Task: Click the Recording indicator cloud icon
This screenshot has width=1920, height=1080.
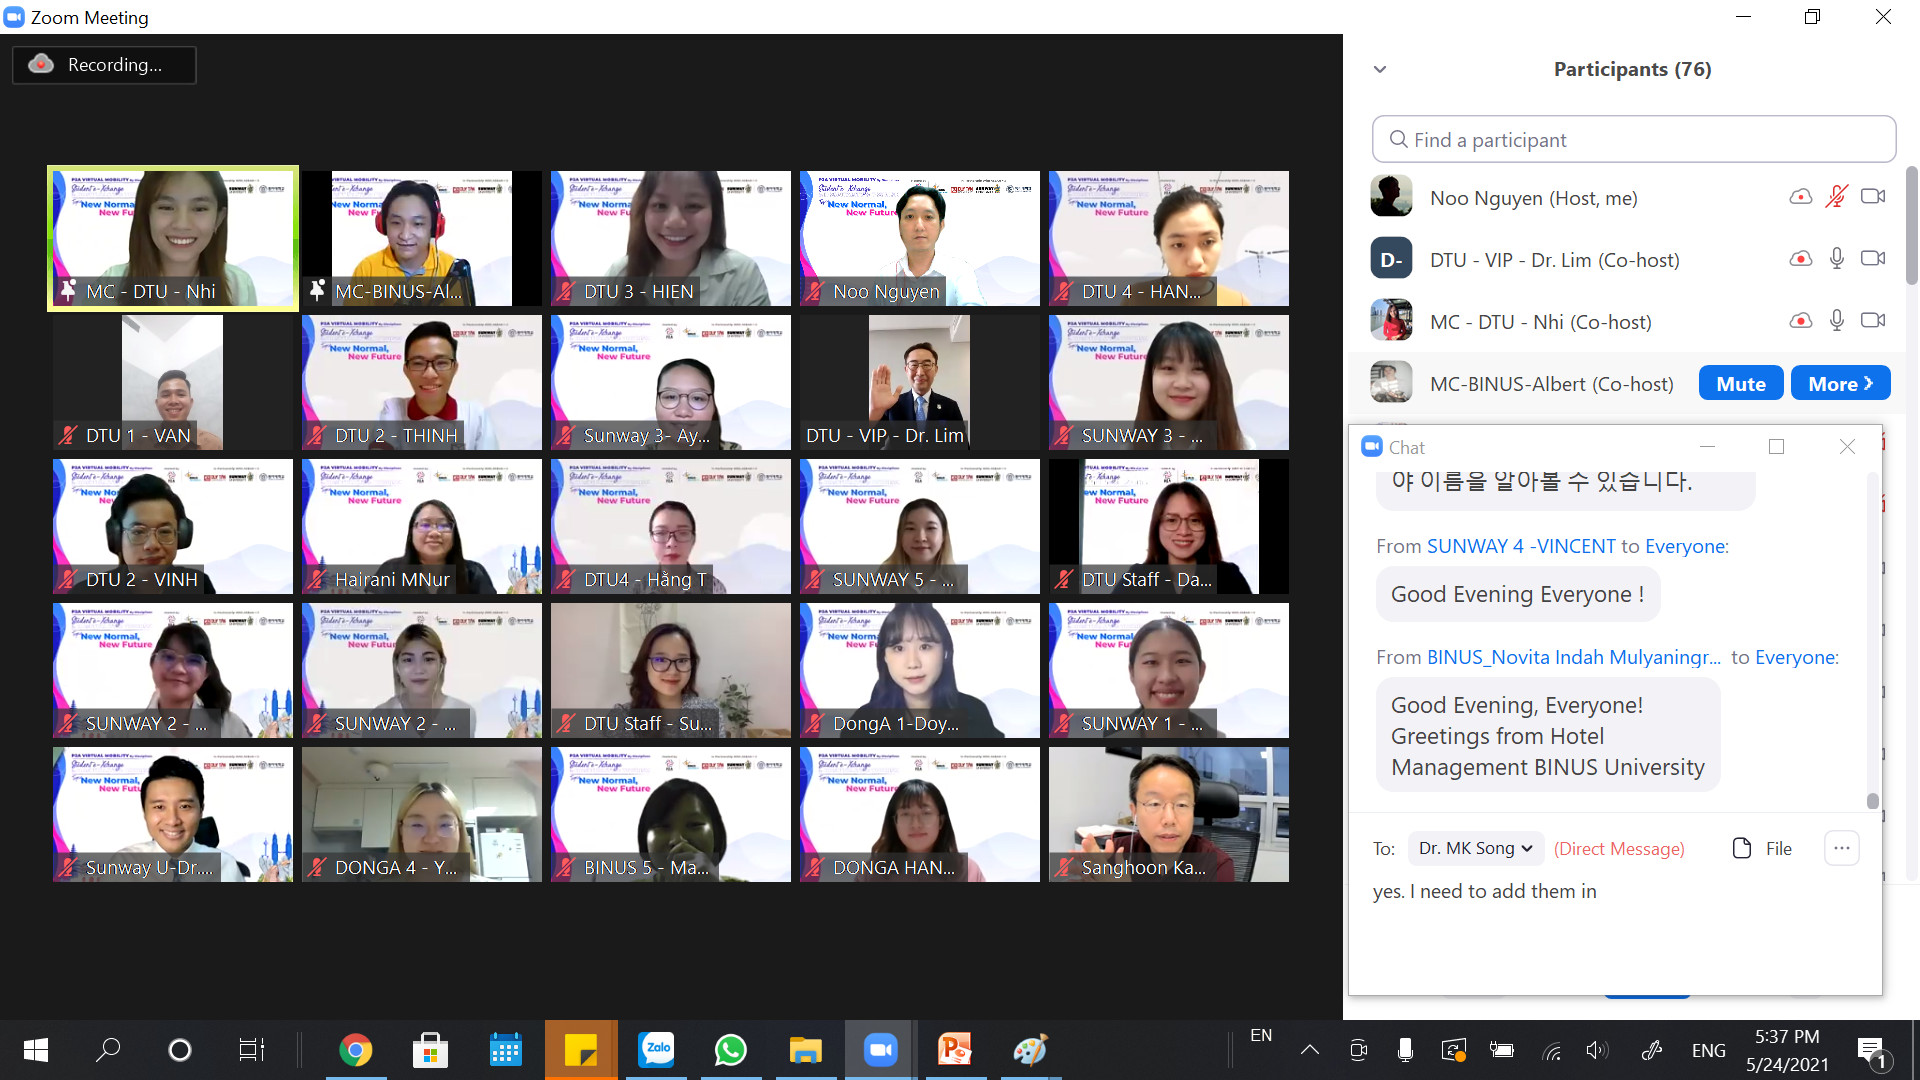Action: [x=41, y=64]
